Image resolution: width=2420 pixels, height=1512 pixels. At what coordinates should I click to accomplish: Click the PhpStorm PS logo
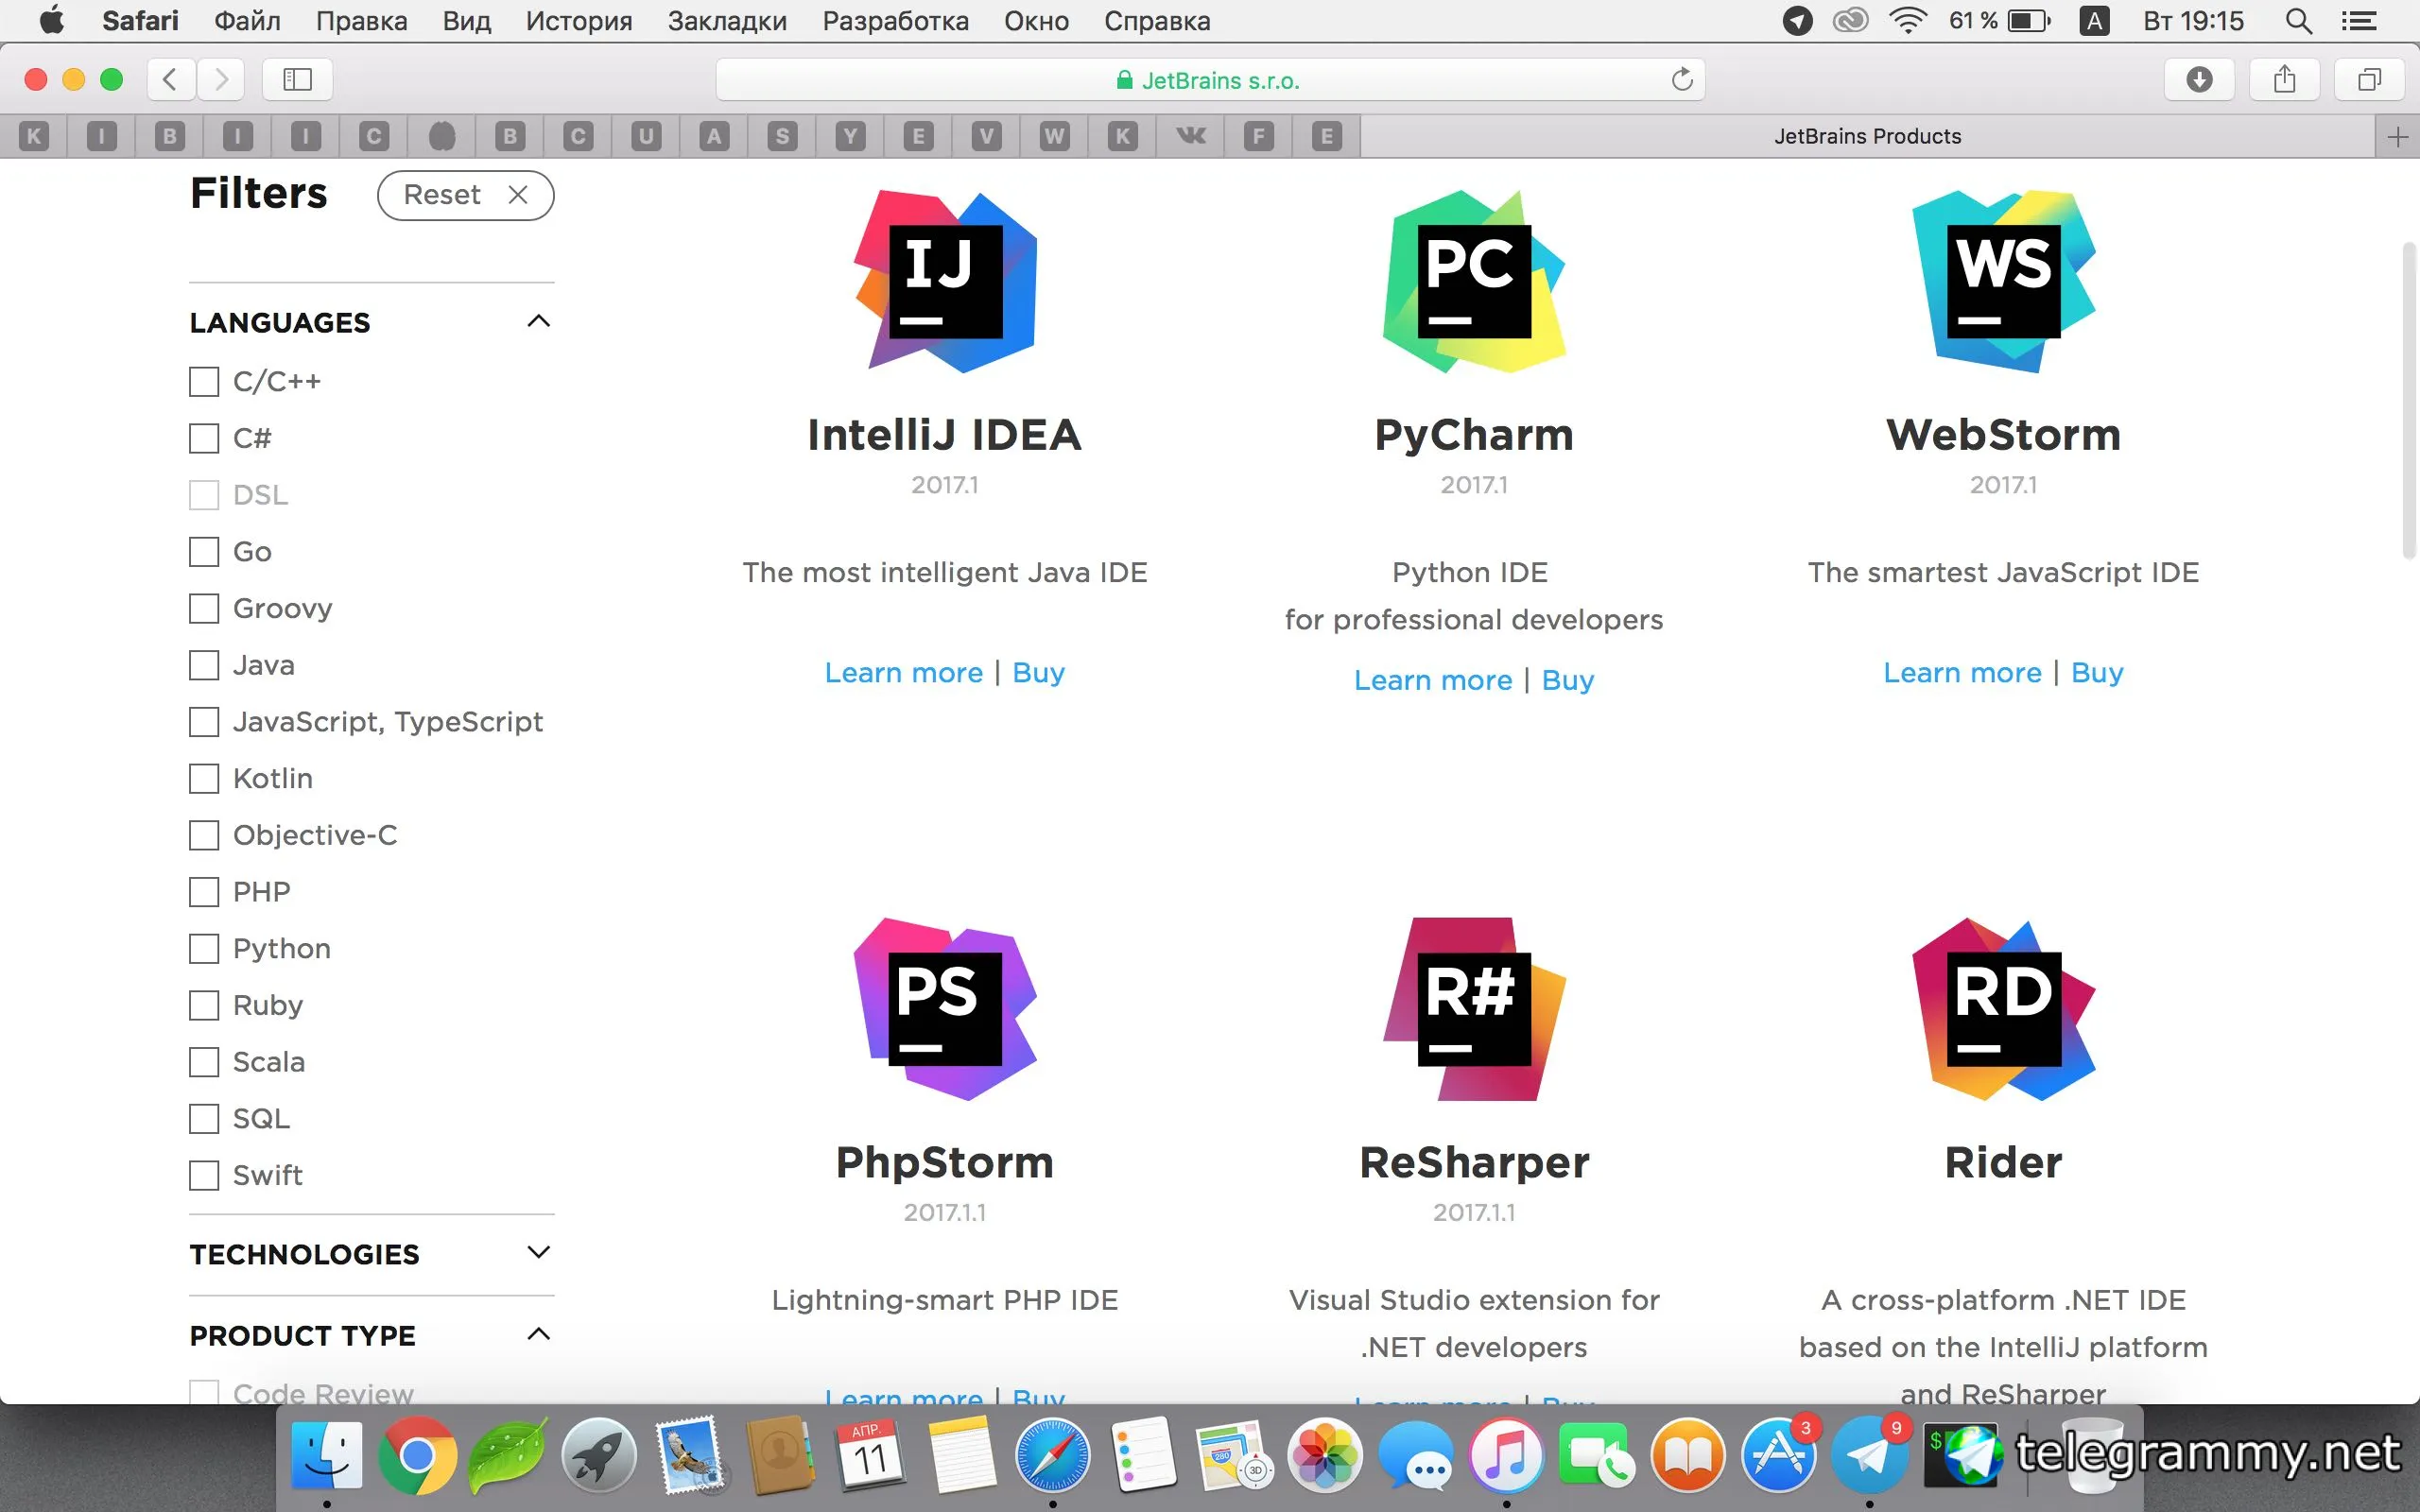click(945, 1009)
